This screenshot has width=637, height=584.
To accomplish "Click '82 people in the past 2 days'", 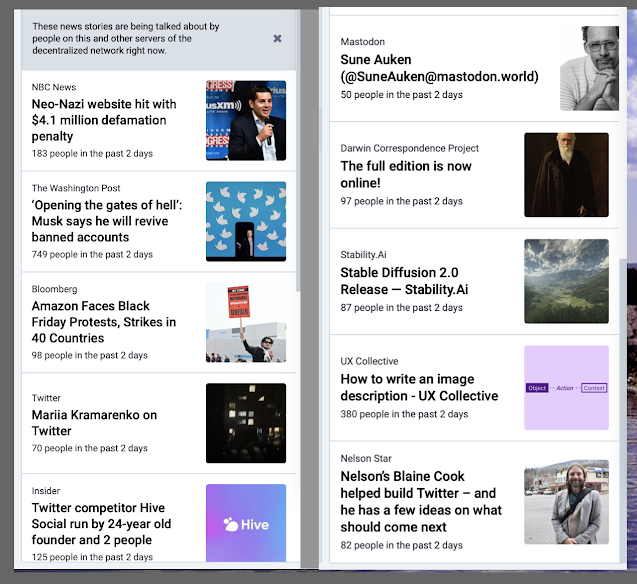I will tap(401, 545).
